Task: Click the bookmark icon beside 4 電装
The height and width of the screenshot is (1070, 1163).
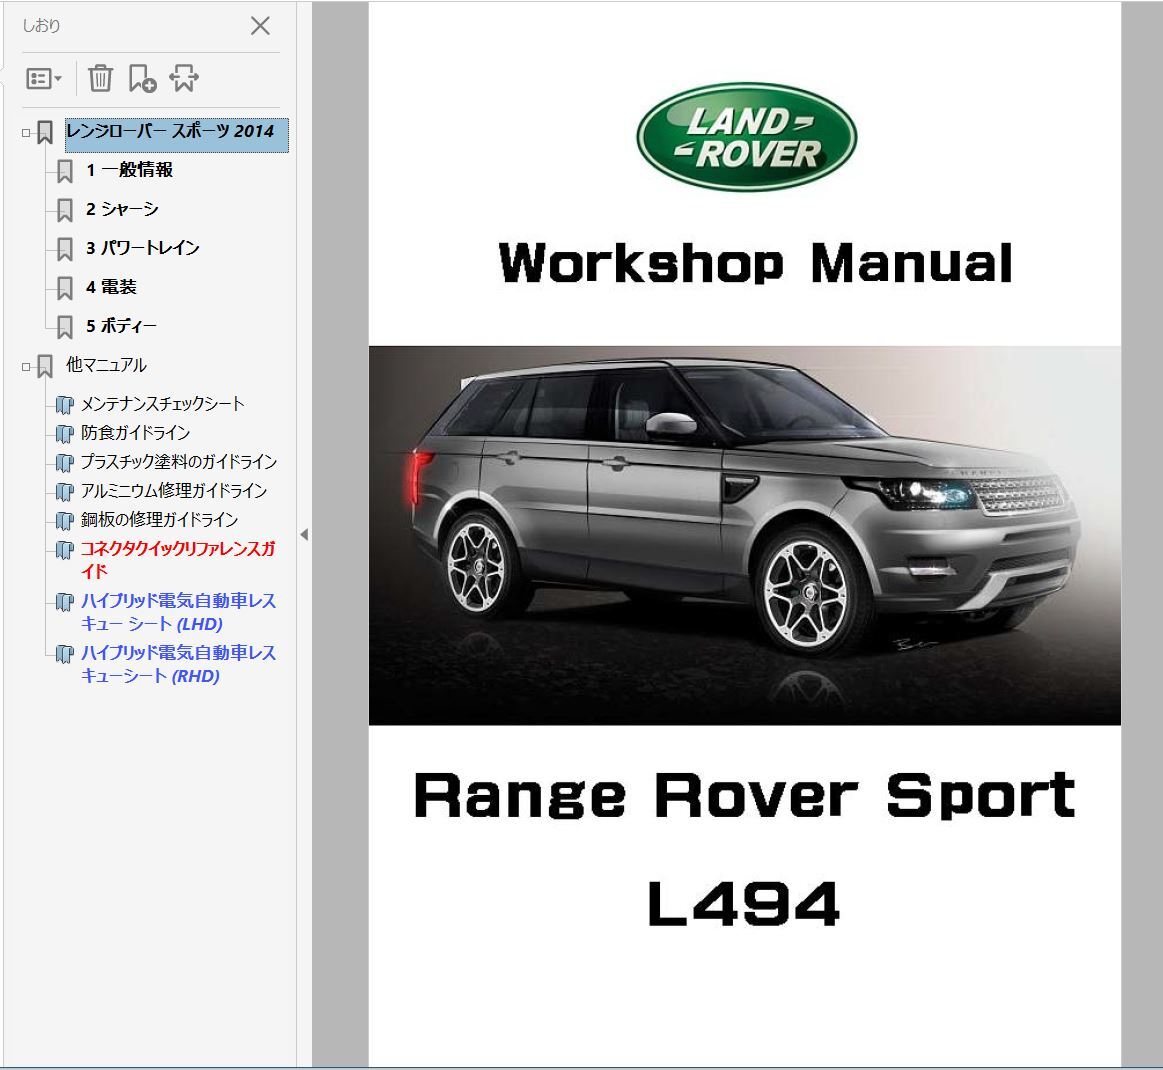Action: [65, 288]
